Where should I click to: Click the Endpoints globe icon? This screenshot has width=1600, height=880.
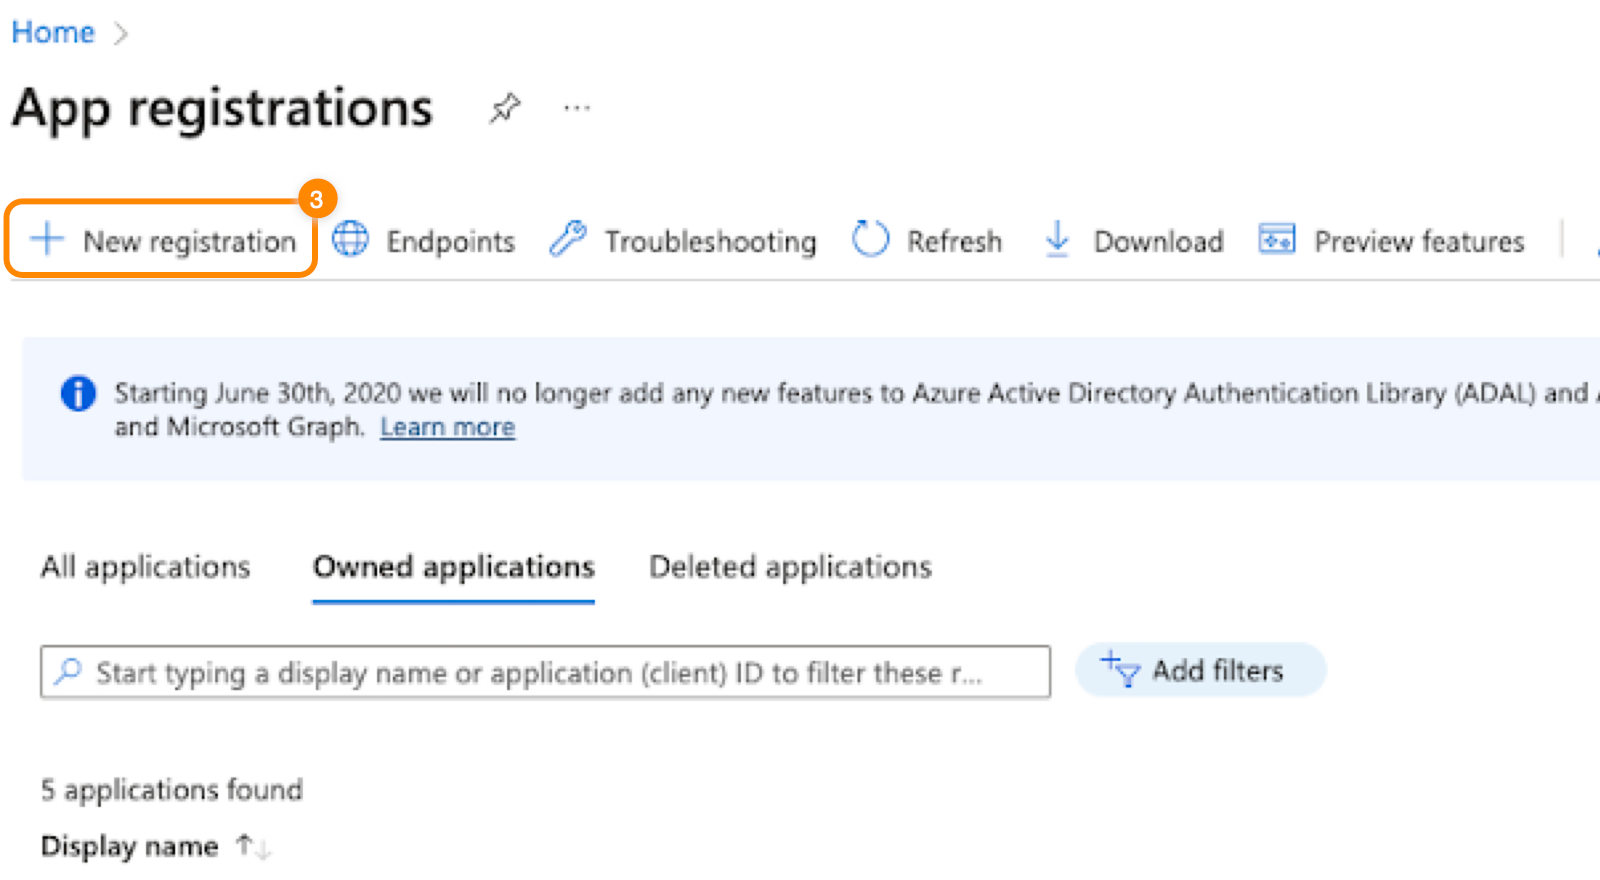(x=350, y=240)
